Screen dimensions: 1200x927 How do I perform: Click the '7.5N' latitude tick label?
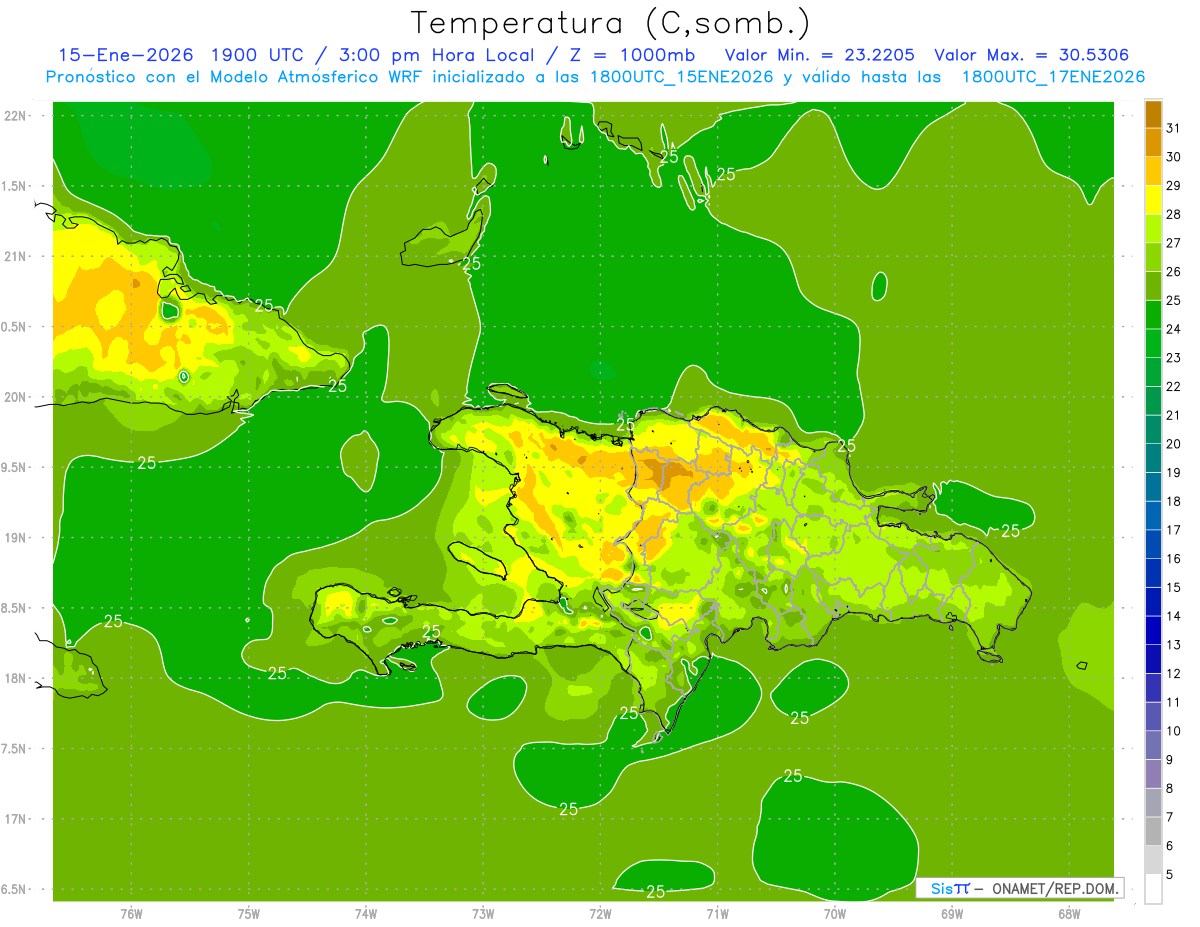pyautogui.click(x=15, y=749)
